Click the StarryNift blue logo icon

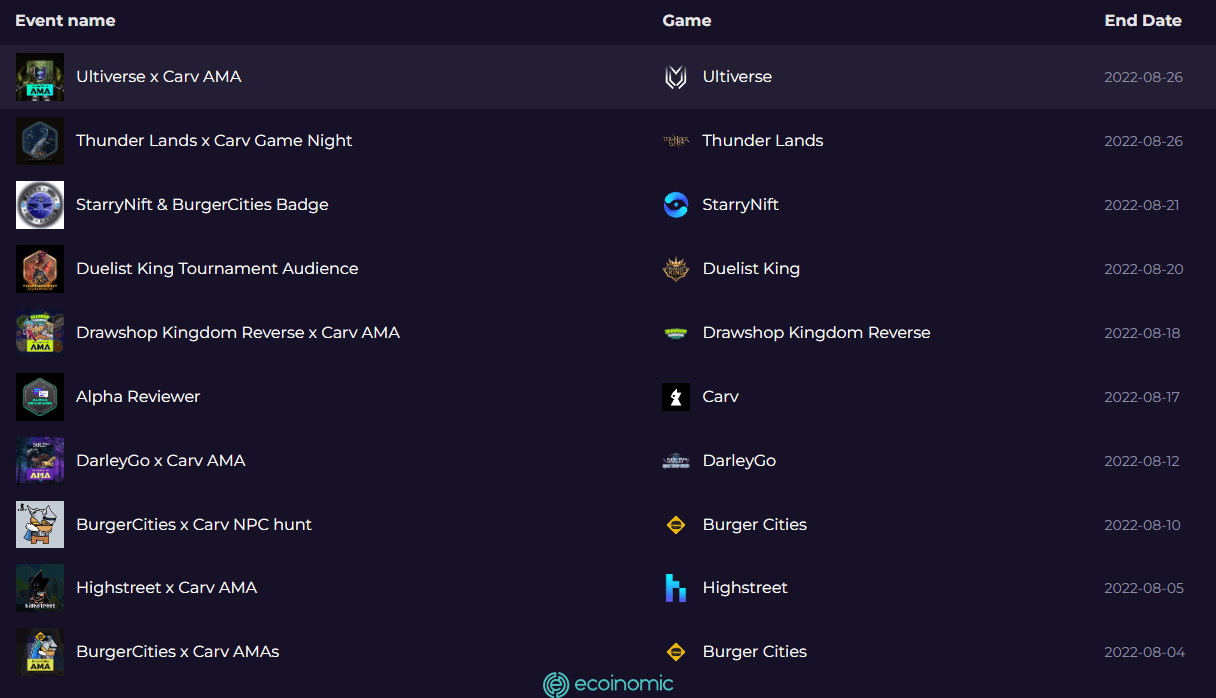(676, 205)
